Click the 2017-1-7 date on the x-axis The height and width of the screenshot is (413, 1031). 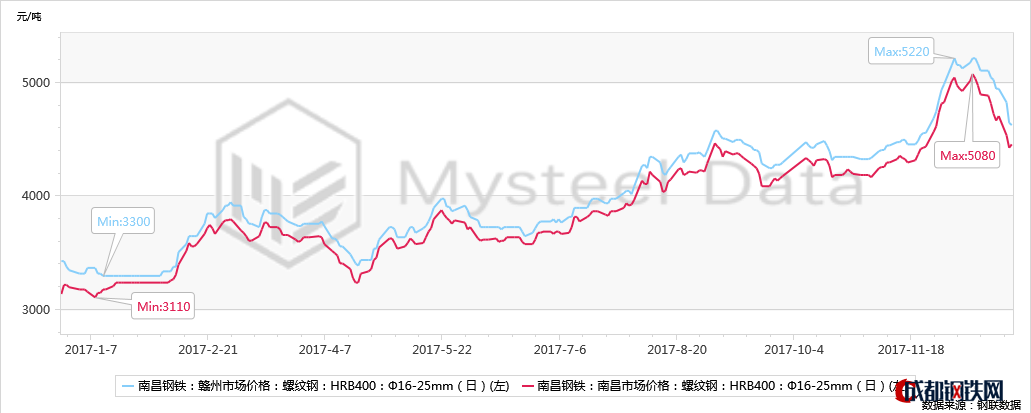point(91,349)
